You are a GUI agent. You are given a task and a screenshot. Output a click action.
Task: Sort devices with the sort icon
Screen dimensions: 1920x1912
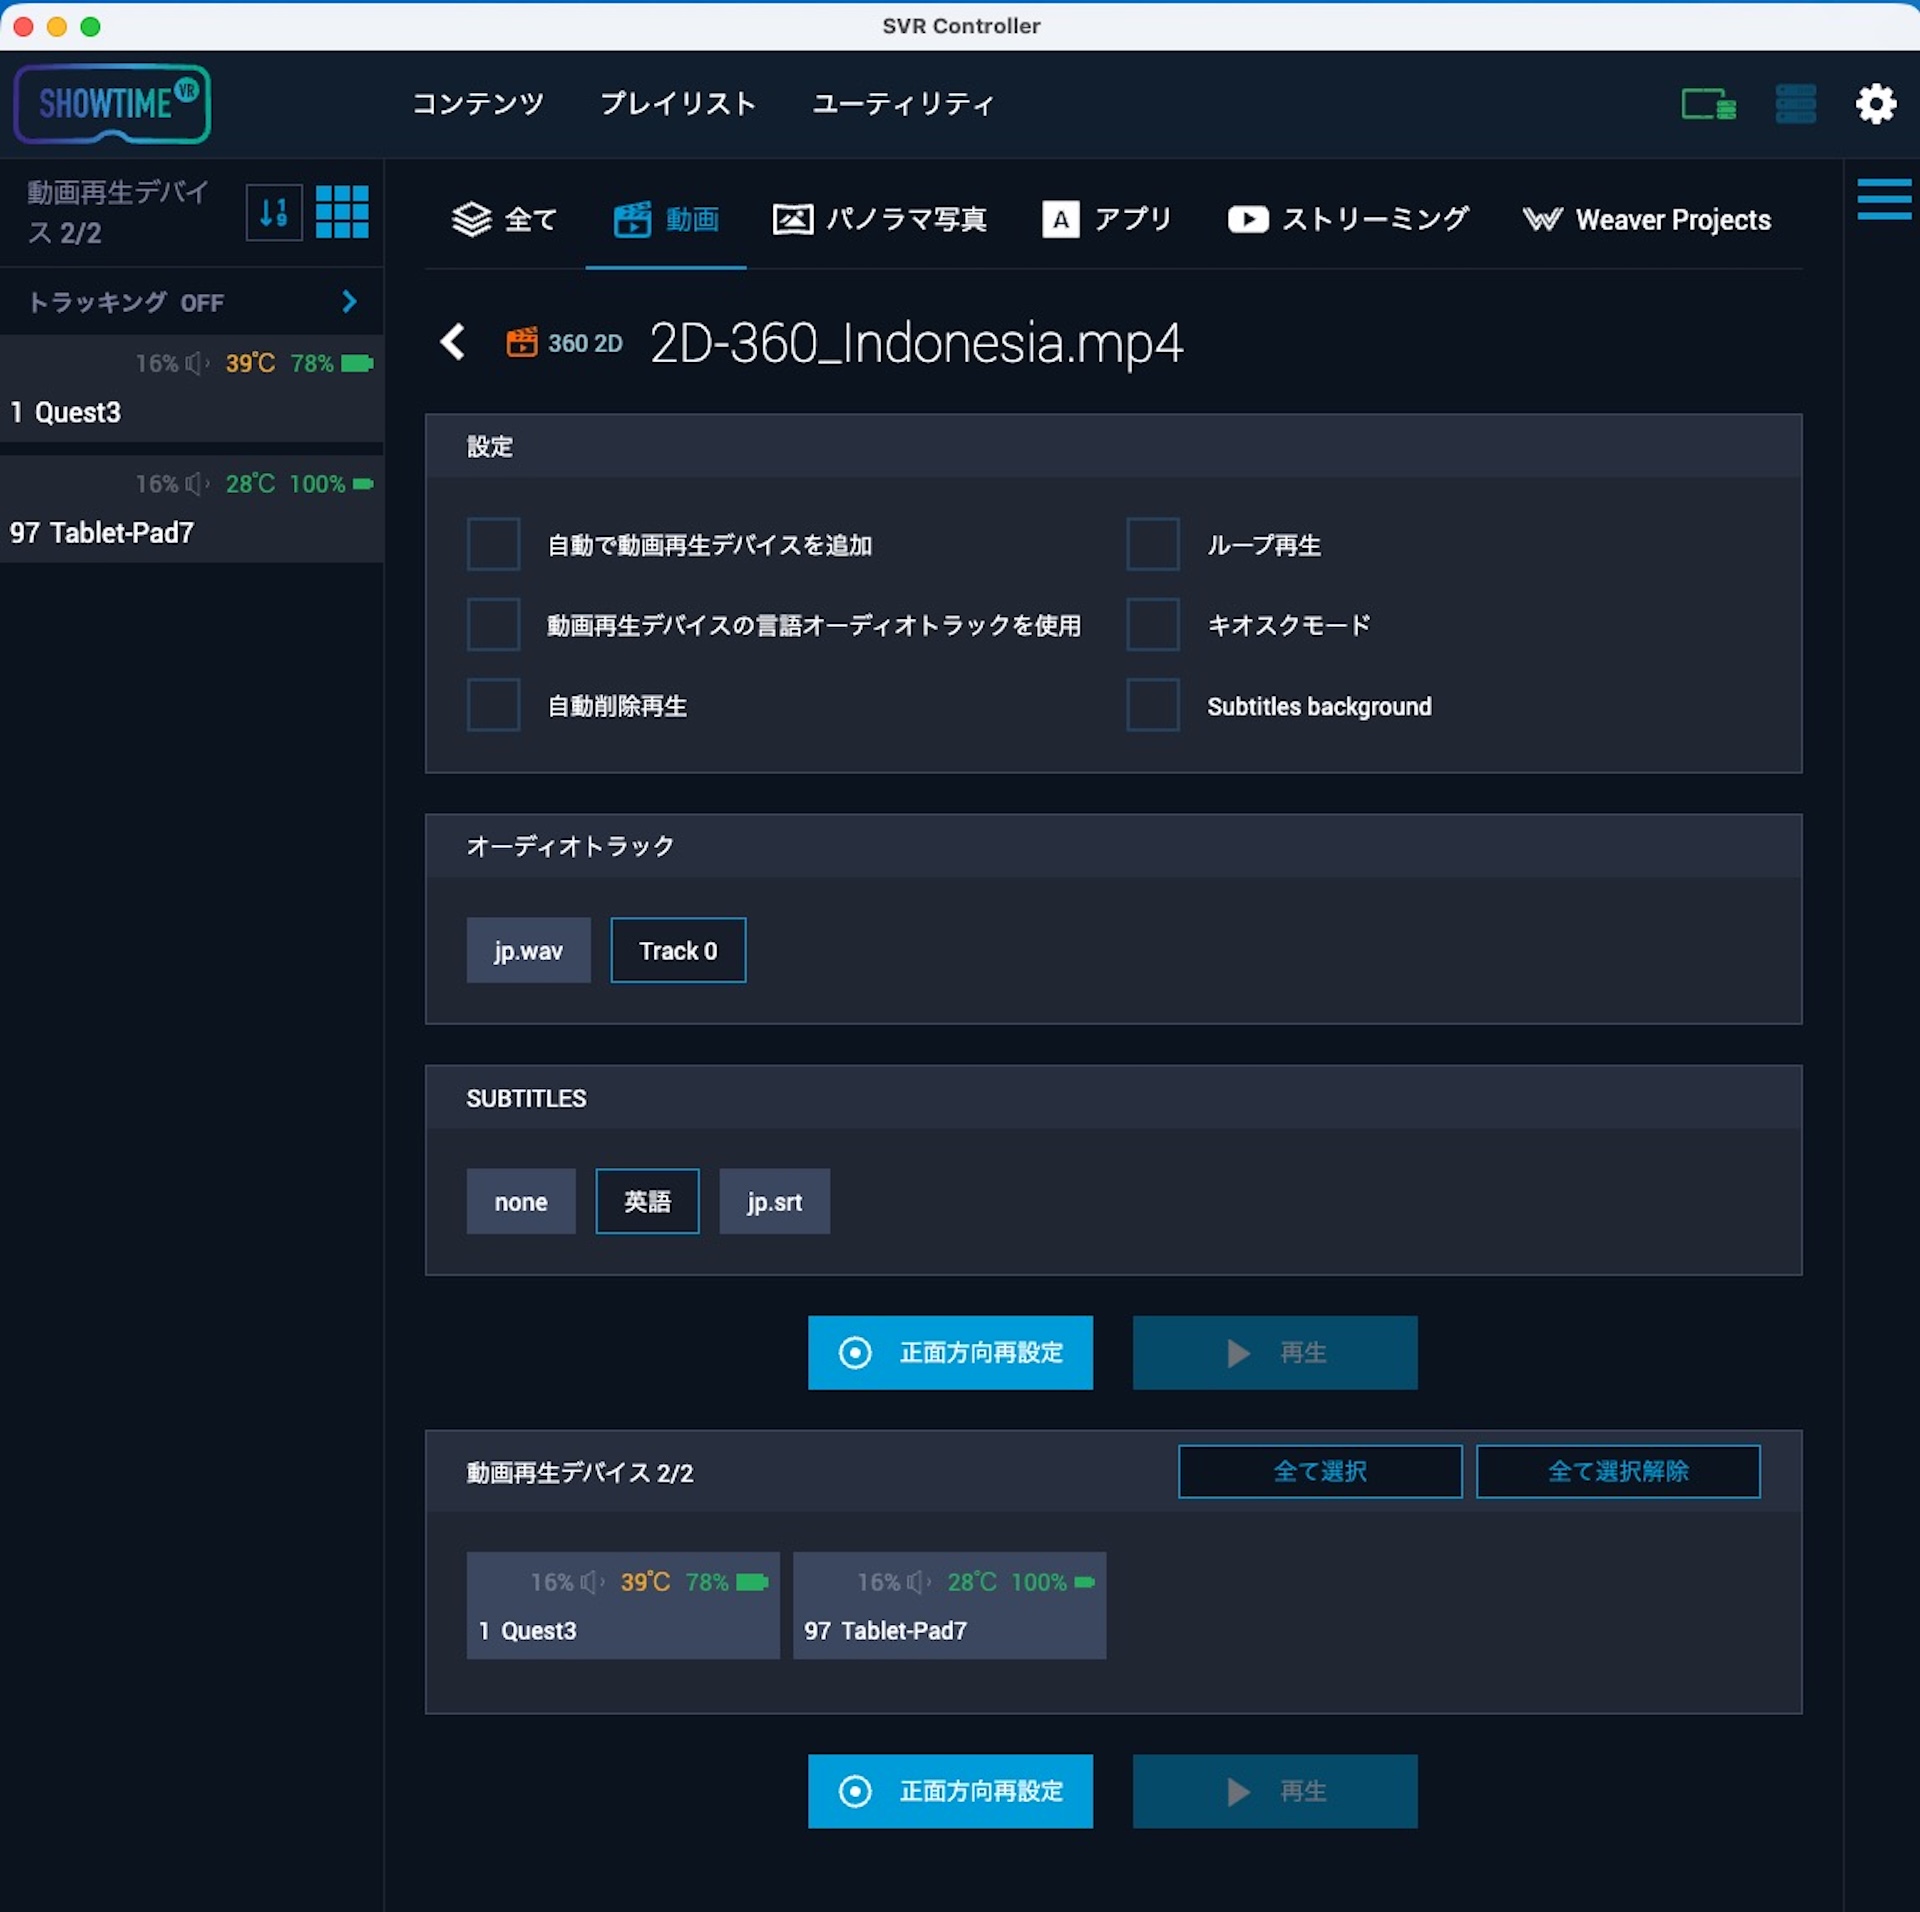(x=274, y=212)
